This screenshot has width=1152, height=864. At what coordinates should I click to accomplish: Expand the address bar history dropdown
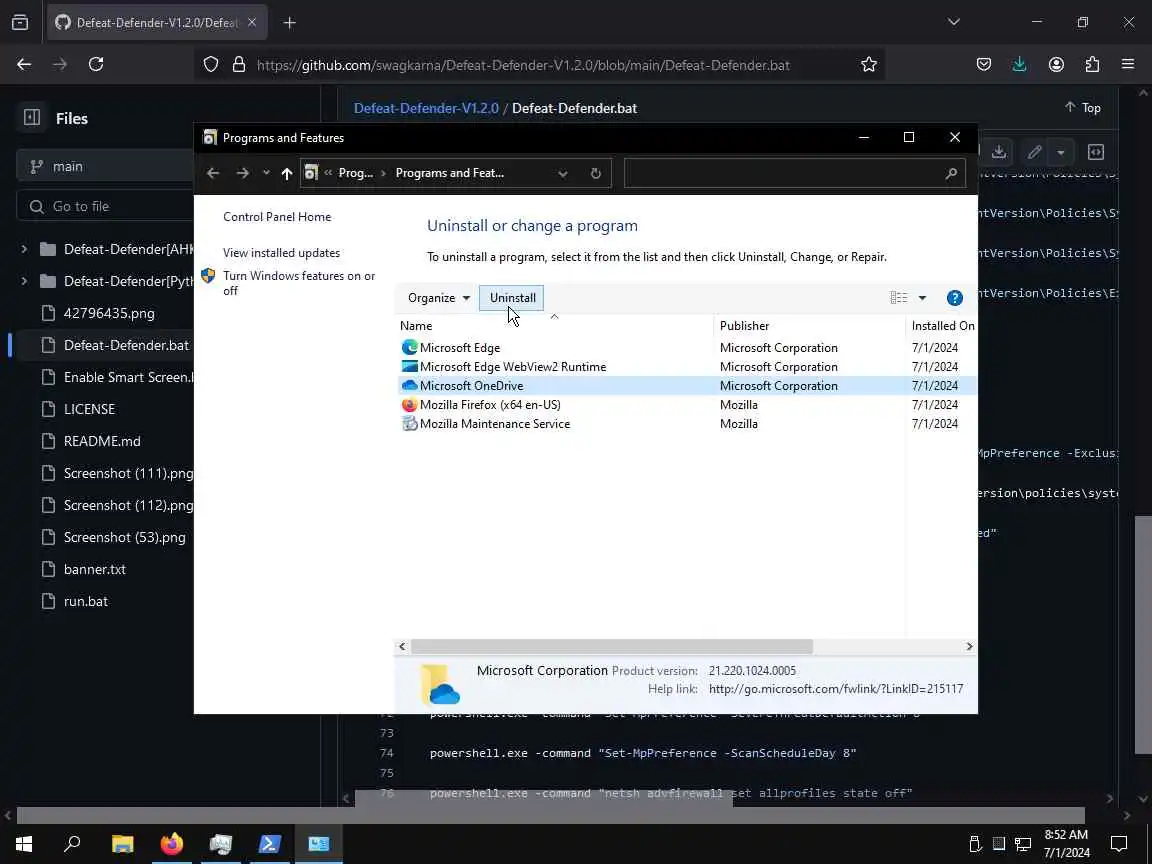click(563, 173)
